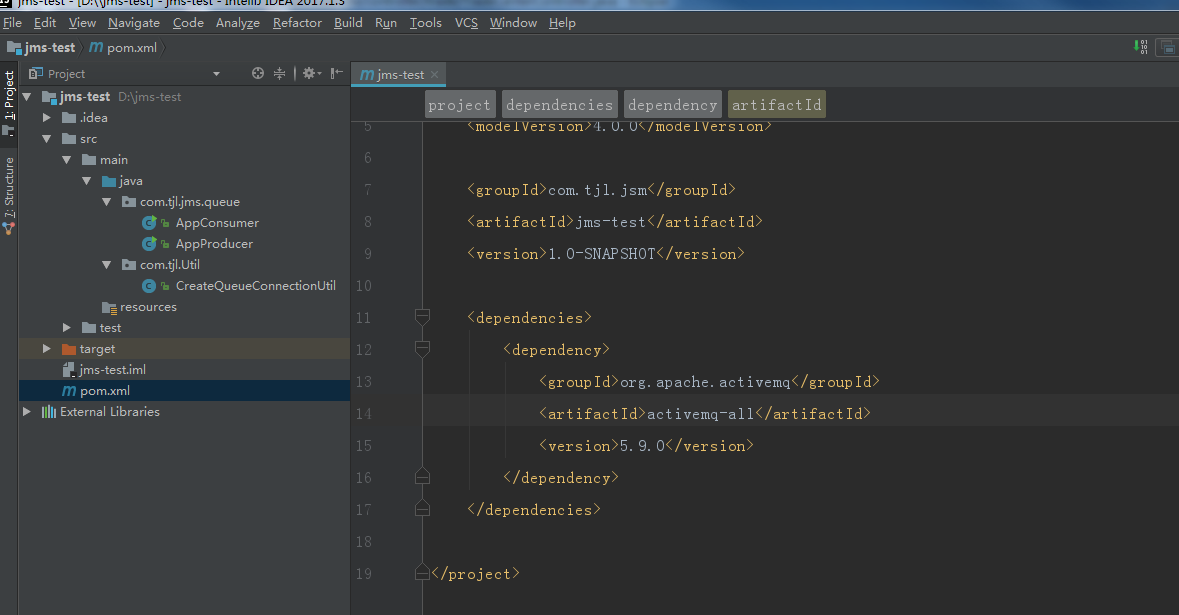The height and width of the screenshot is (615, 1179).
Task: Open the Project view type dropdown
Action: pos(216,74)
